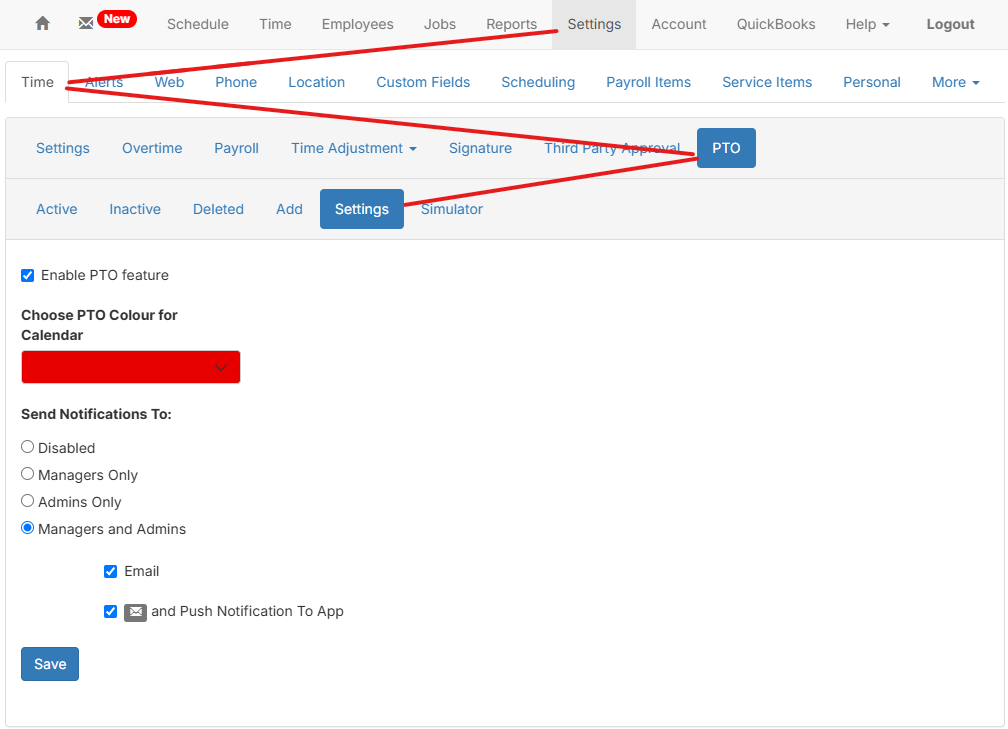Click the Logout link
1008x729 pixels.
(x=949, y=23)
